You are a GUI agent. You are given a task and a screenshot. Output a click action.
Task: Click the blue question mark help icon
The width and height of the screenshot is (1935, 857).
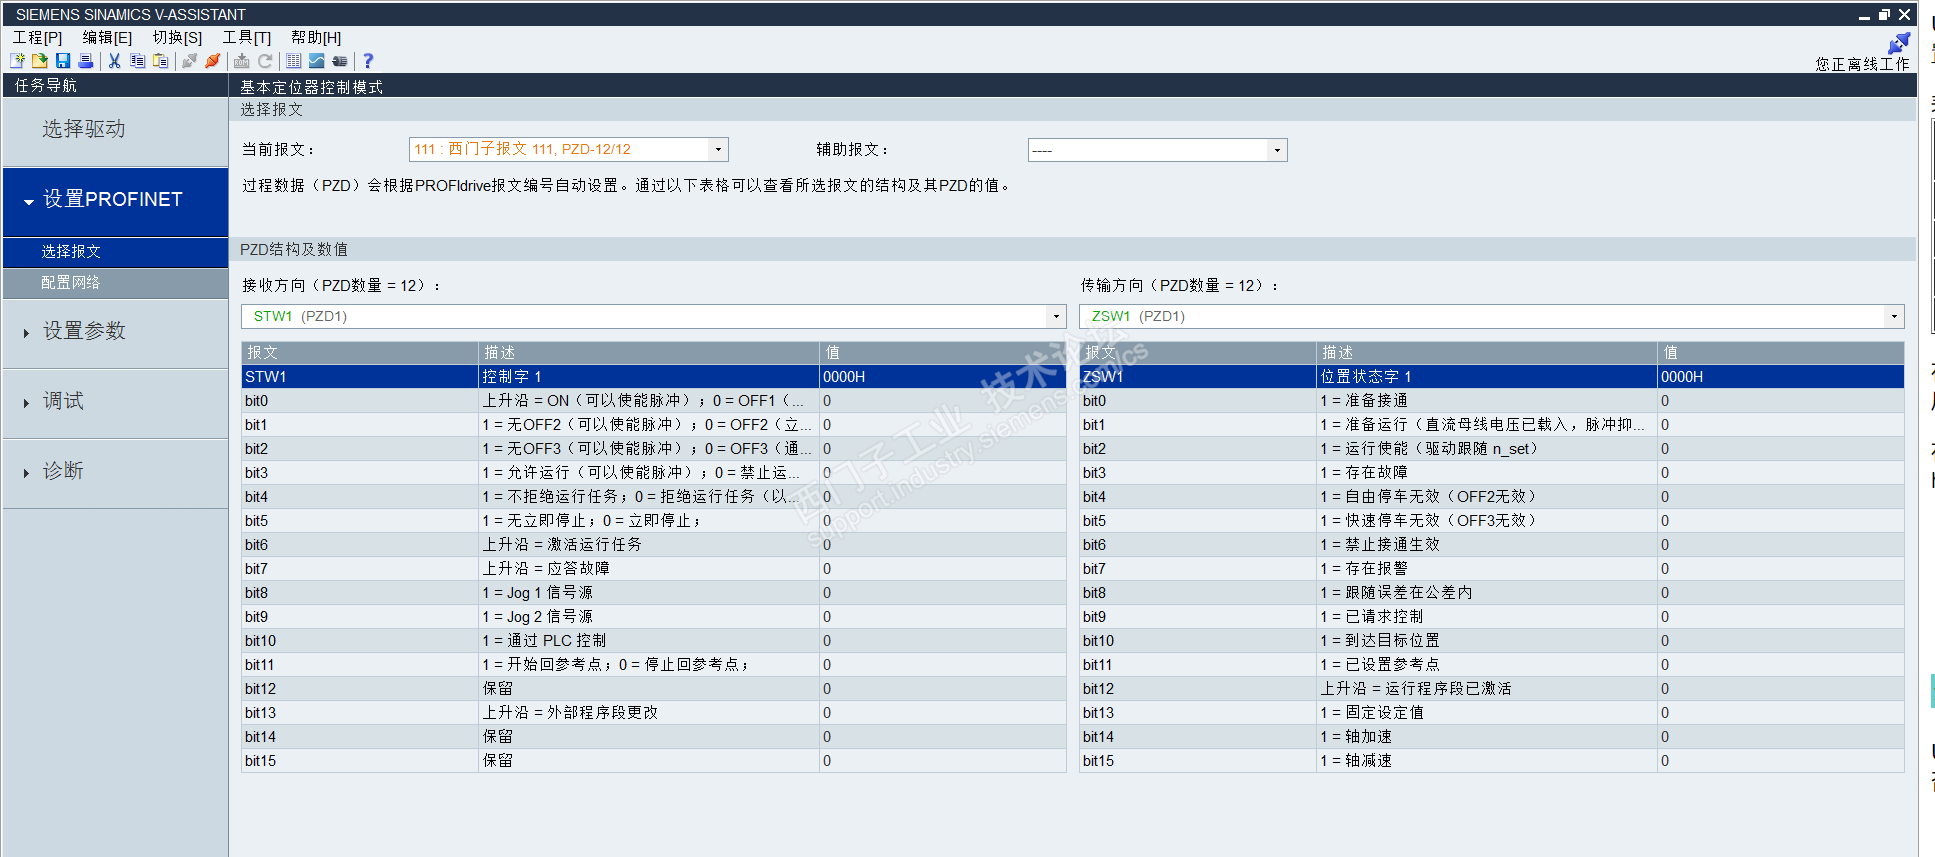point(368,61)
